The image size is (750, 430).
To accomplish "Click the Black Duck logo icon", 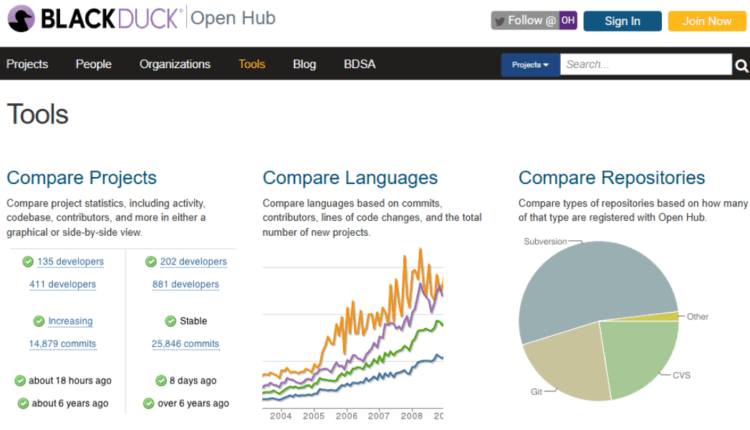I will pos(21,19).
